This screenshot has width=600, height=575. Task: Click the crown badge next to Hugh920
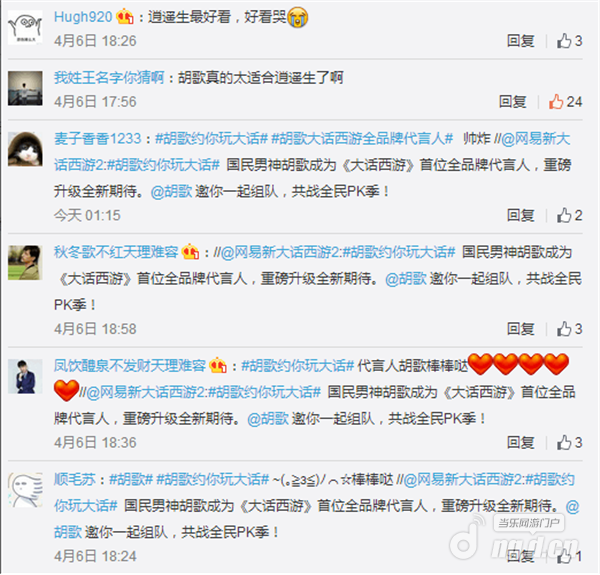click(125, 17)
